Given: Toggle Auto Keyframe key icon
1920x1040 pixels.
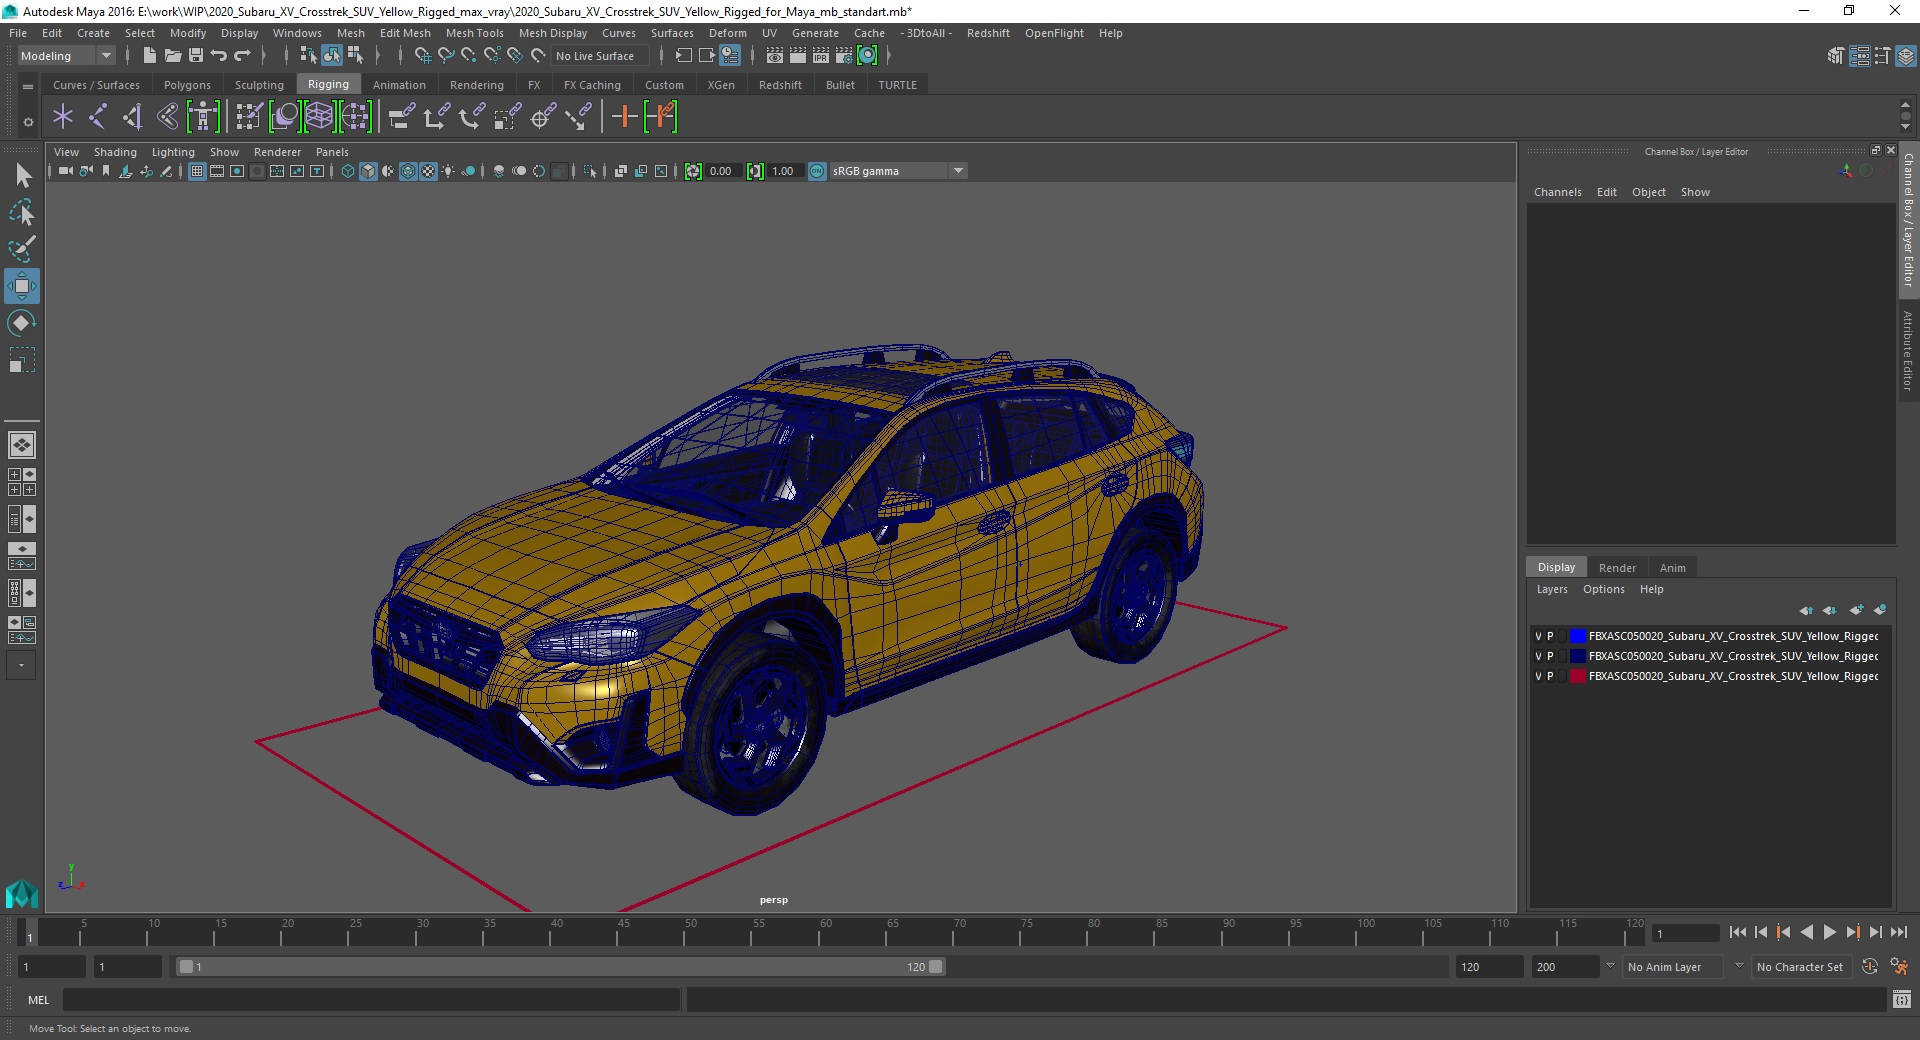Looking at the screenshot, I should tap(1870, 967).
